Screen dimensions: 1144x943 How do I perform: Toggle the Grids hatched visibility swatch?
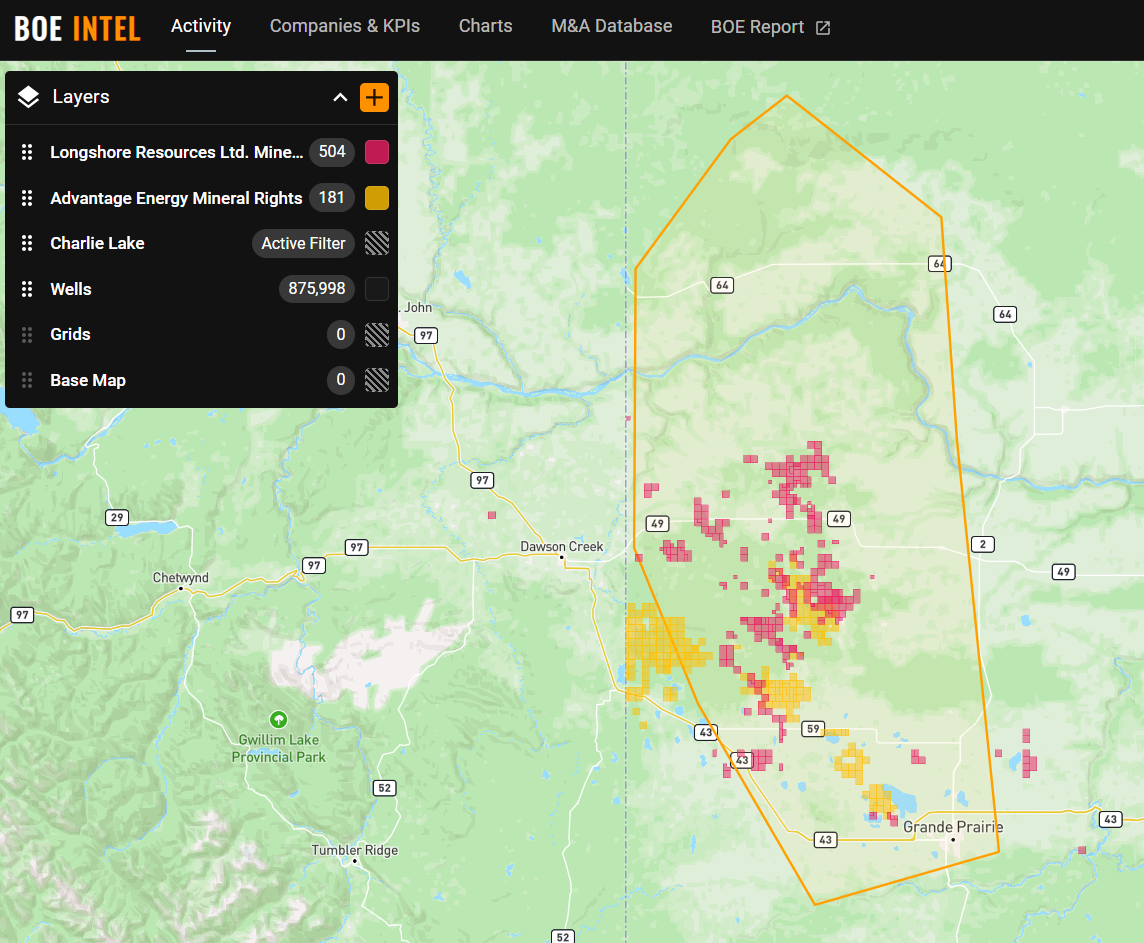pyautogui.click(x=376, y=334)
